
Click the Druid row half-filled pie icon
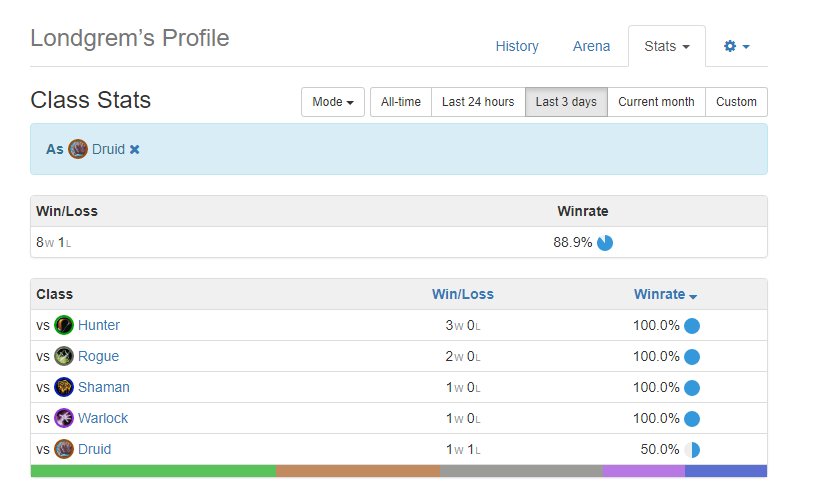692,449
